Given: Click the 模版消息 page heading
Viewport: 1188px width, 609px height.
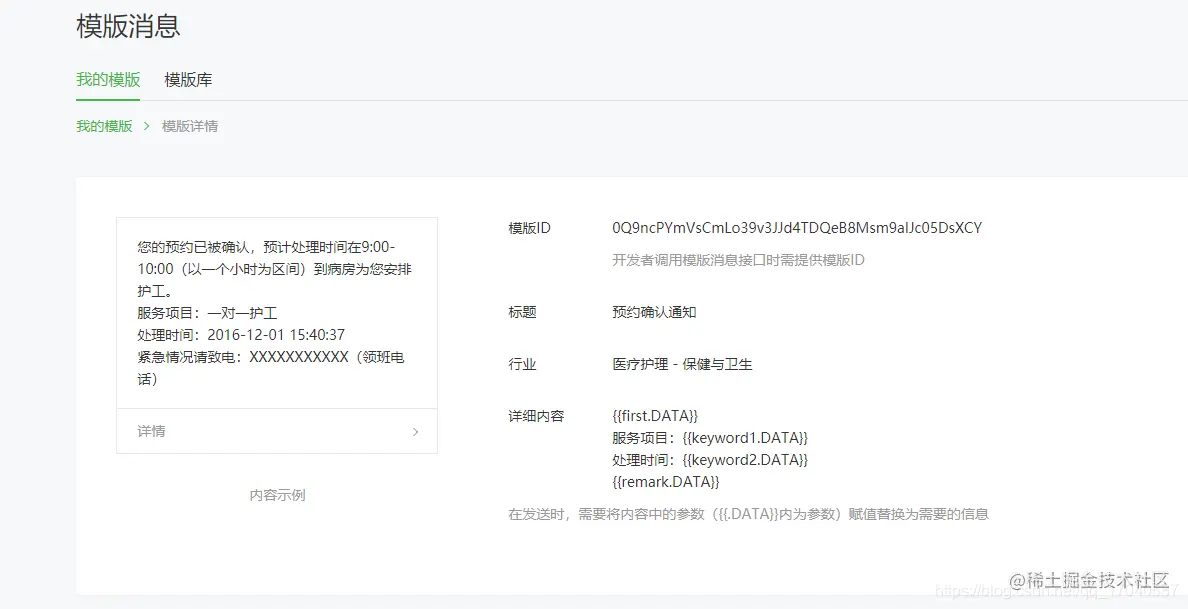Looking at the screenshot, I should (127, 27).
